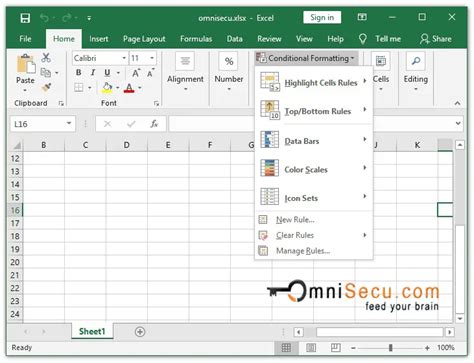The width and height of the screenshot is (474, 363).
Task: Switch to the Review tab
Action: point(269,39)
